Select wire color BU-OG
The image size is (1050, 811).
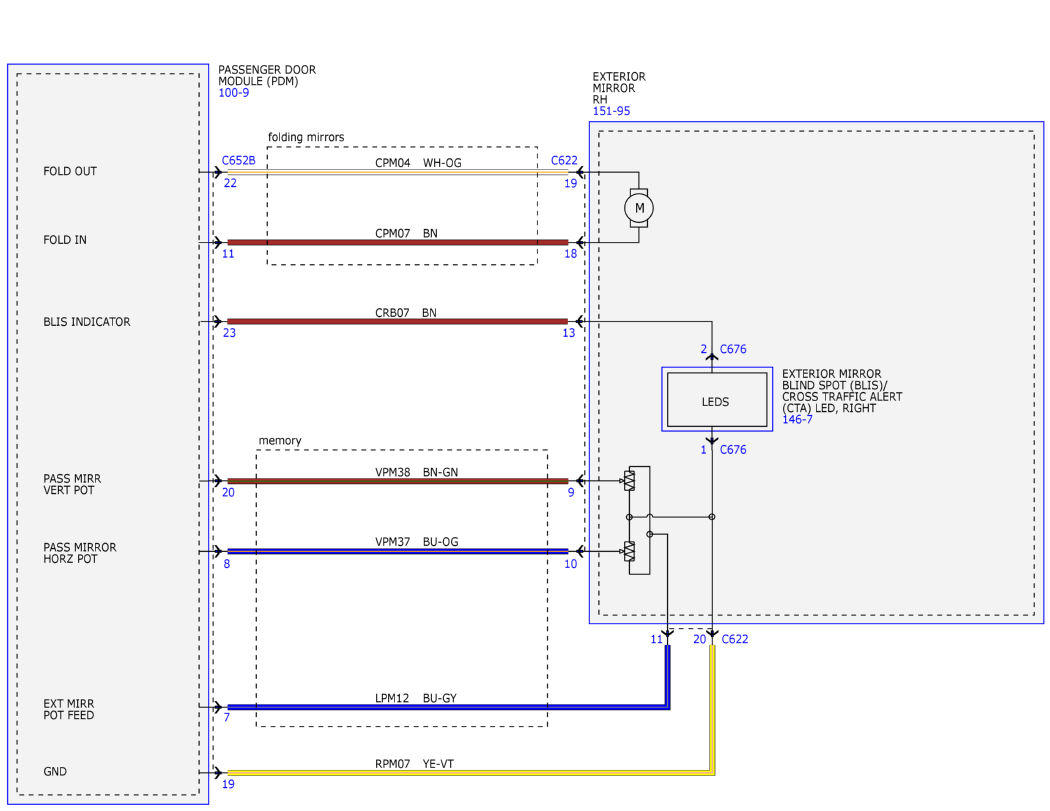pos(441,542)
